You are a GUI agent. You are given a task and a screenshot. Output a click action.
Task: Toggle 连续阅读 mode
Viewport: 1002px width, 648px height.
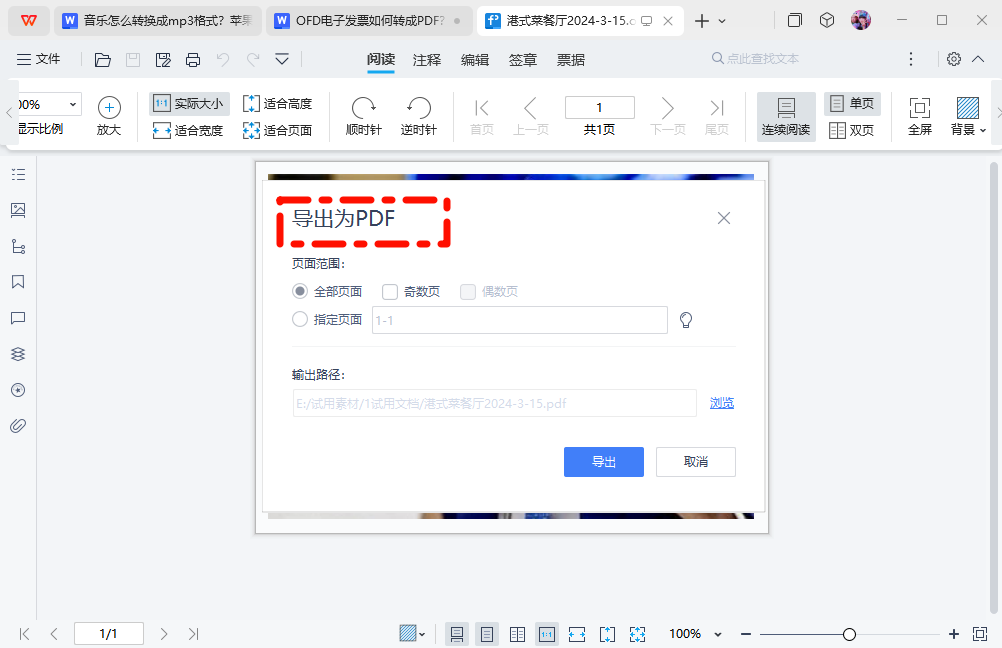786,116
